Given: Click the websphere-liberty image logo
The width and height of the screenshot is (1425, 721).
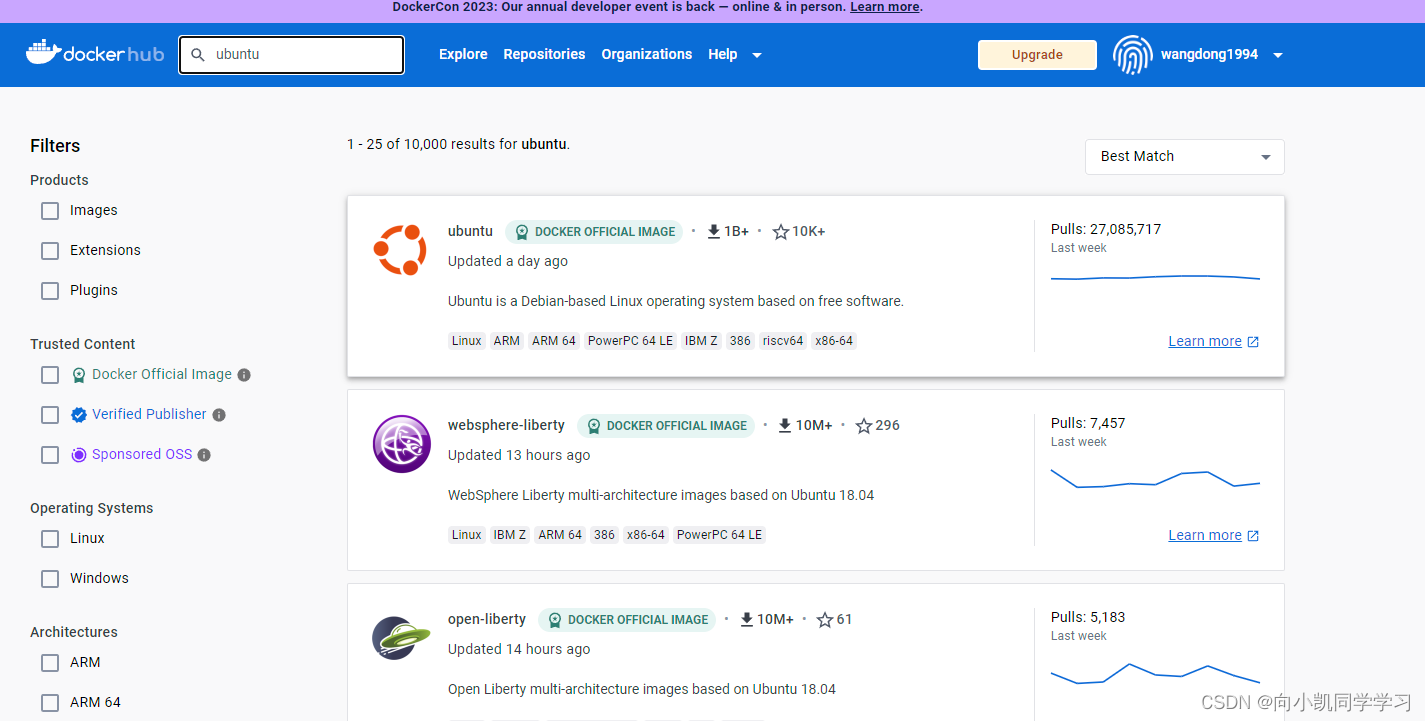Looking at the screenshot, I should point(401,443).
